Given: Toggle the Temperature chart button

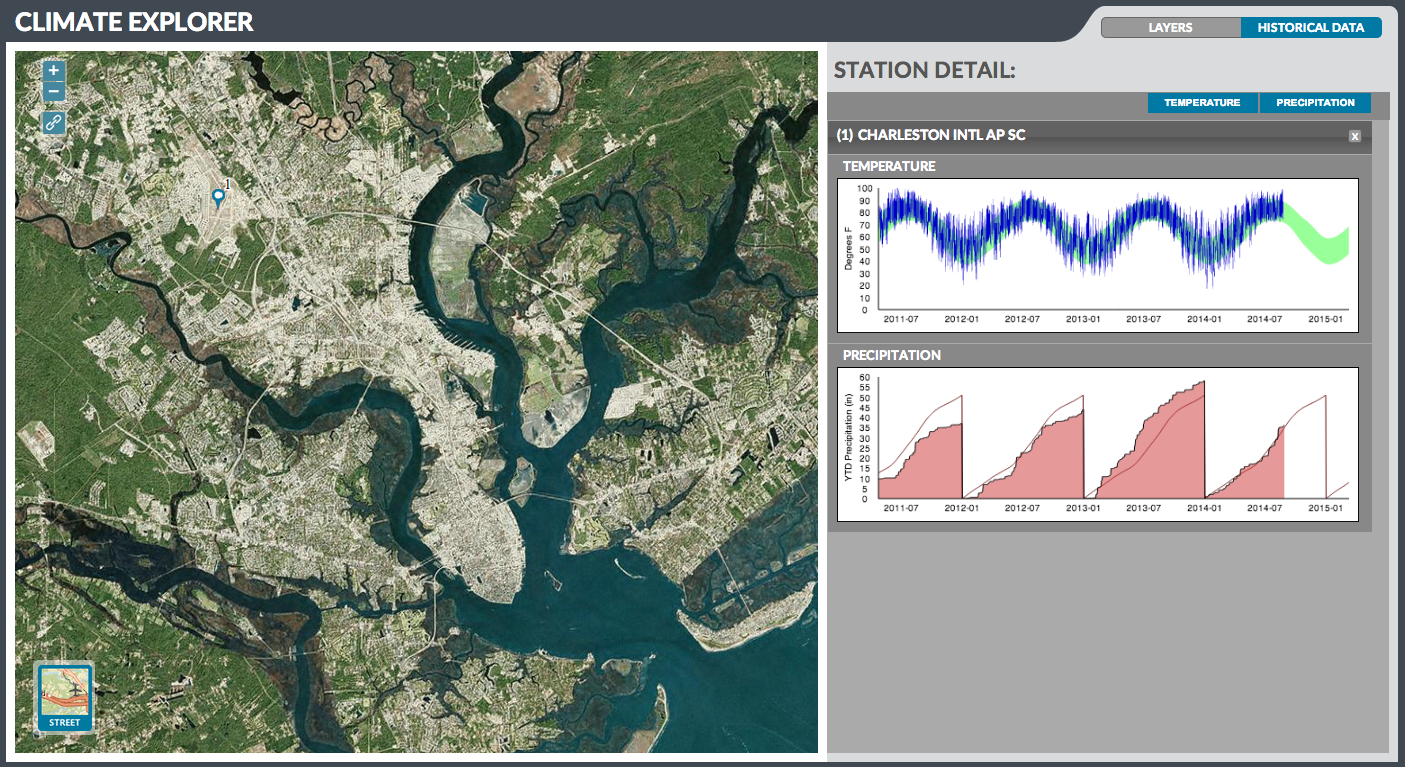Looking at the screenshot, I should click(1202, 102).
